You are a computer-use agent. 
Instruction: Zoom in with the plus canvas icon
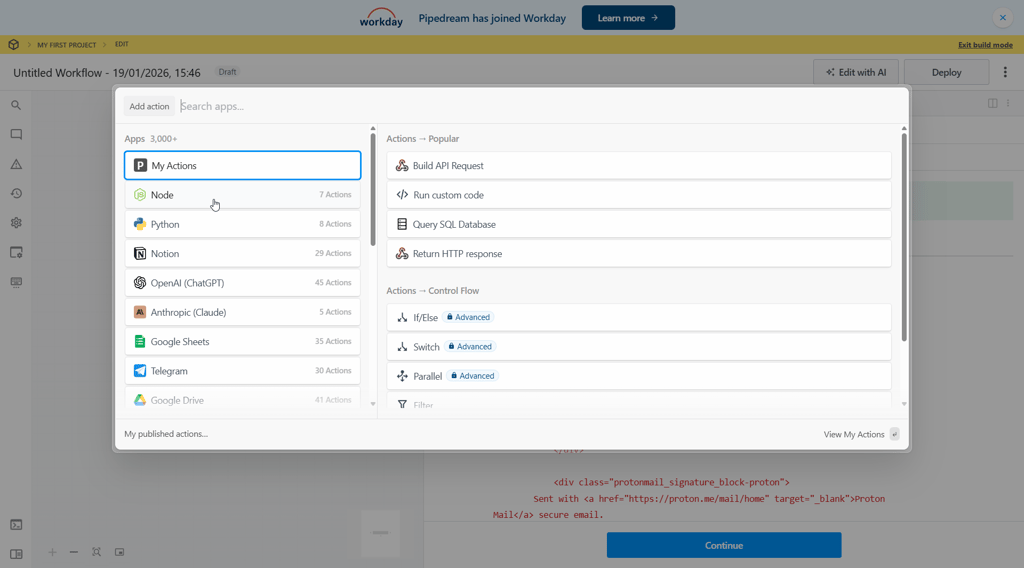(x=52, y=552)
